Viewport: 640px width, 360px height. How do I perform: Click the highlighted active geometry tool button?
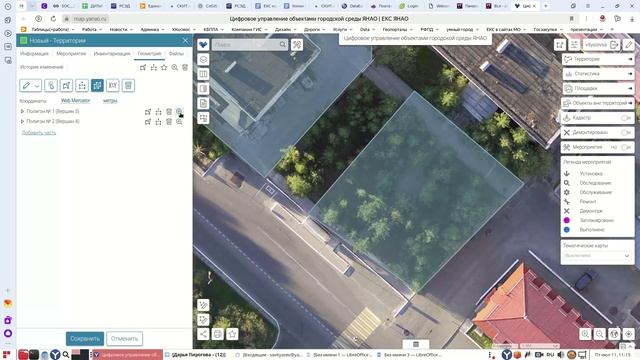pos(97,85)
